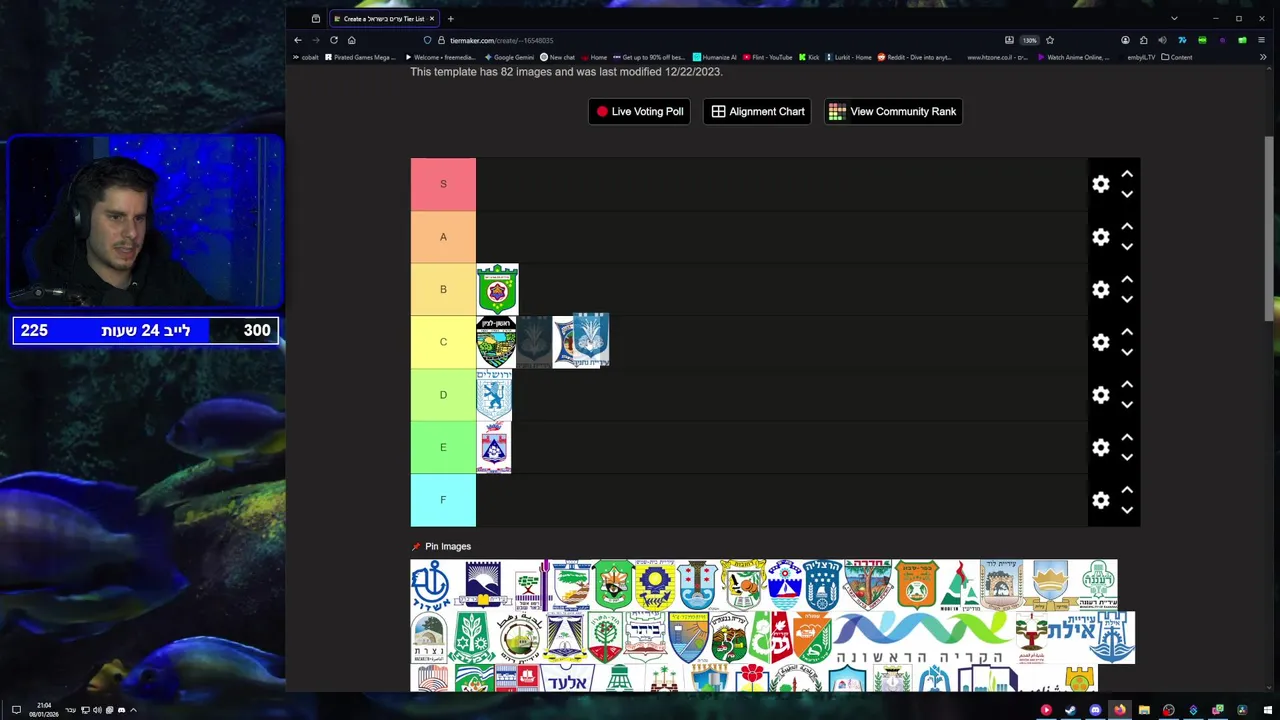Open the cobalt bookmark

(306, 57)
